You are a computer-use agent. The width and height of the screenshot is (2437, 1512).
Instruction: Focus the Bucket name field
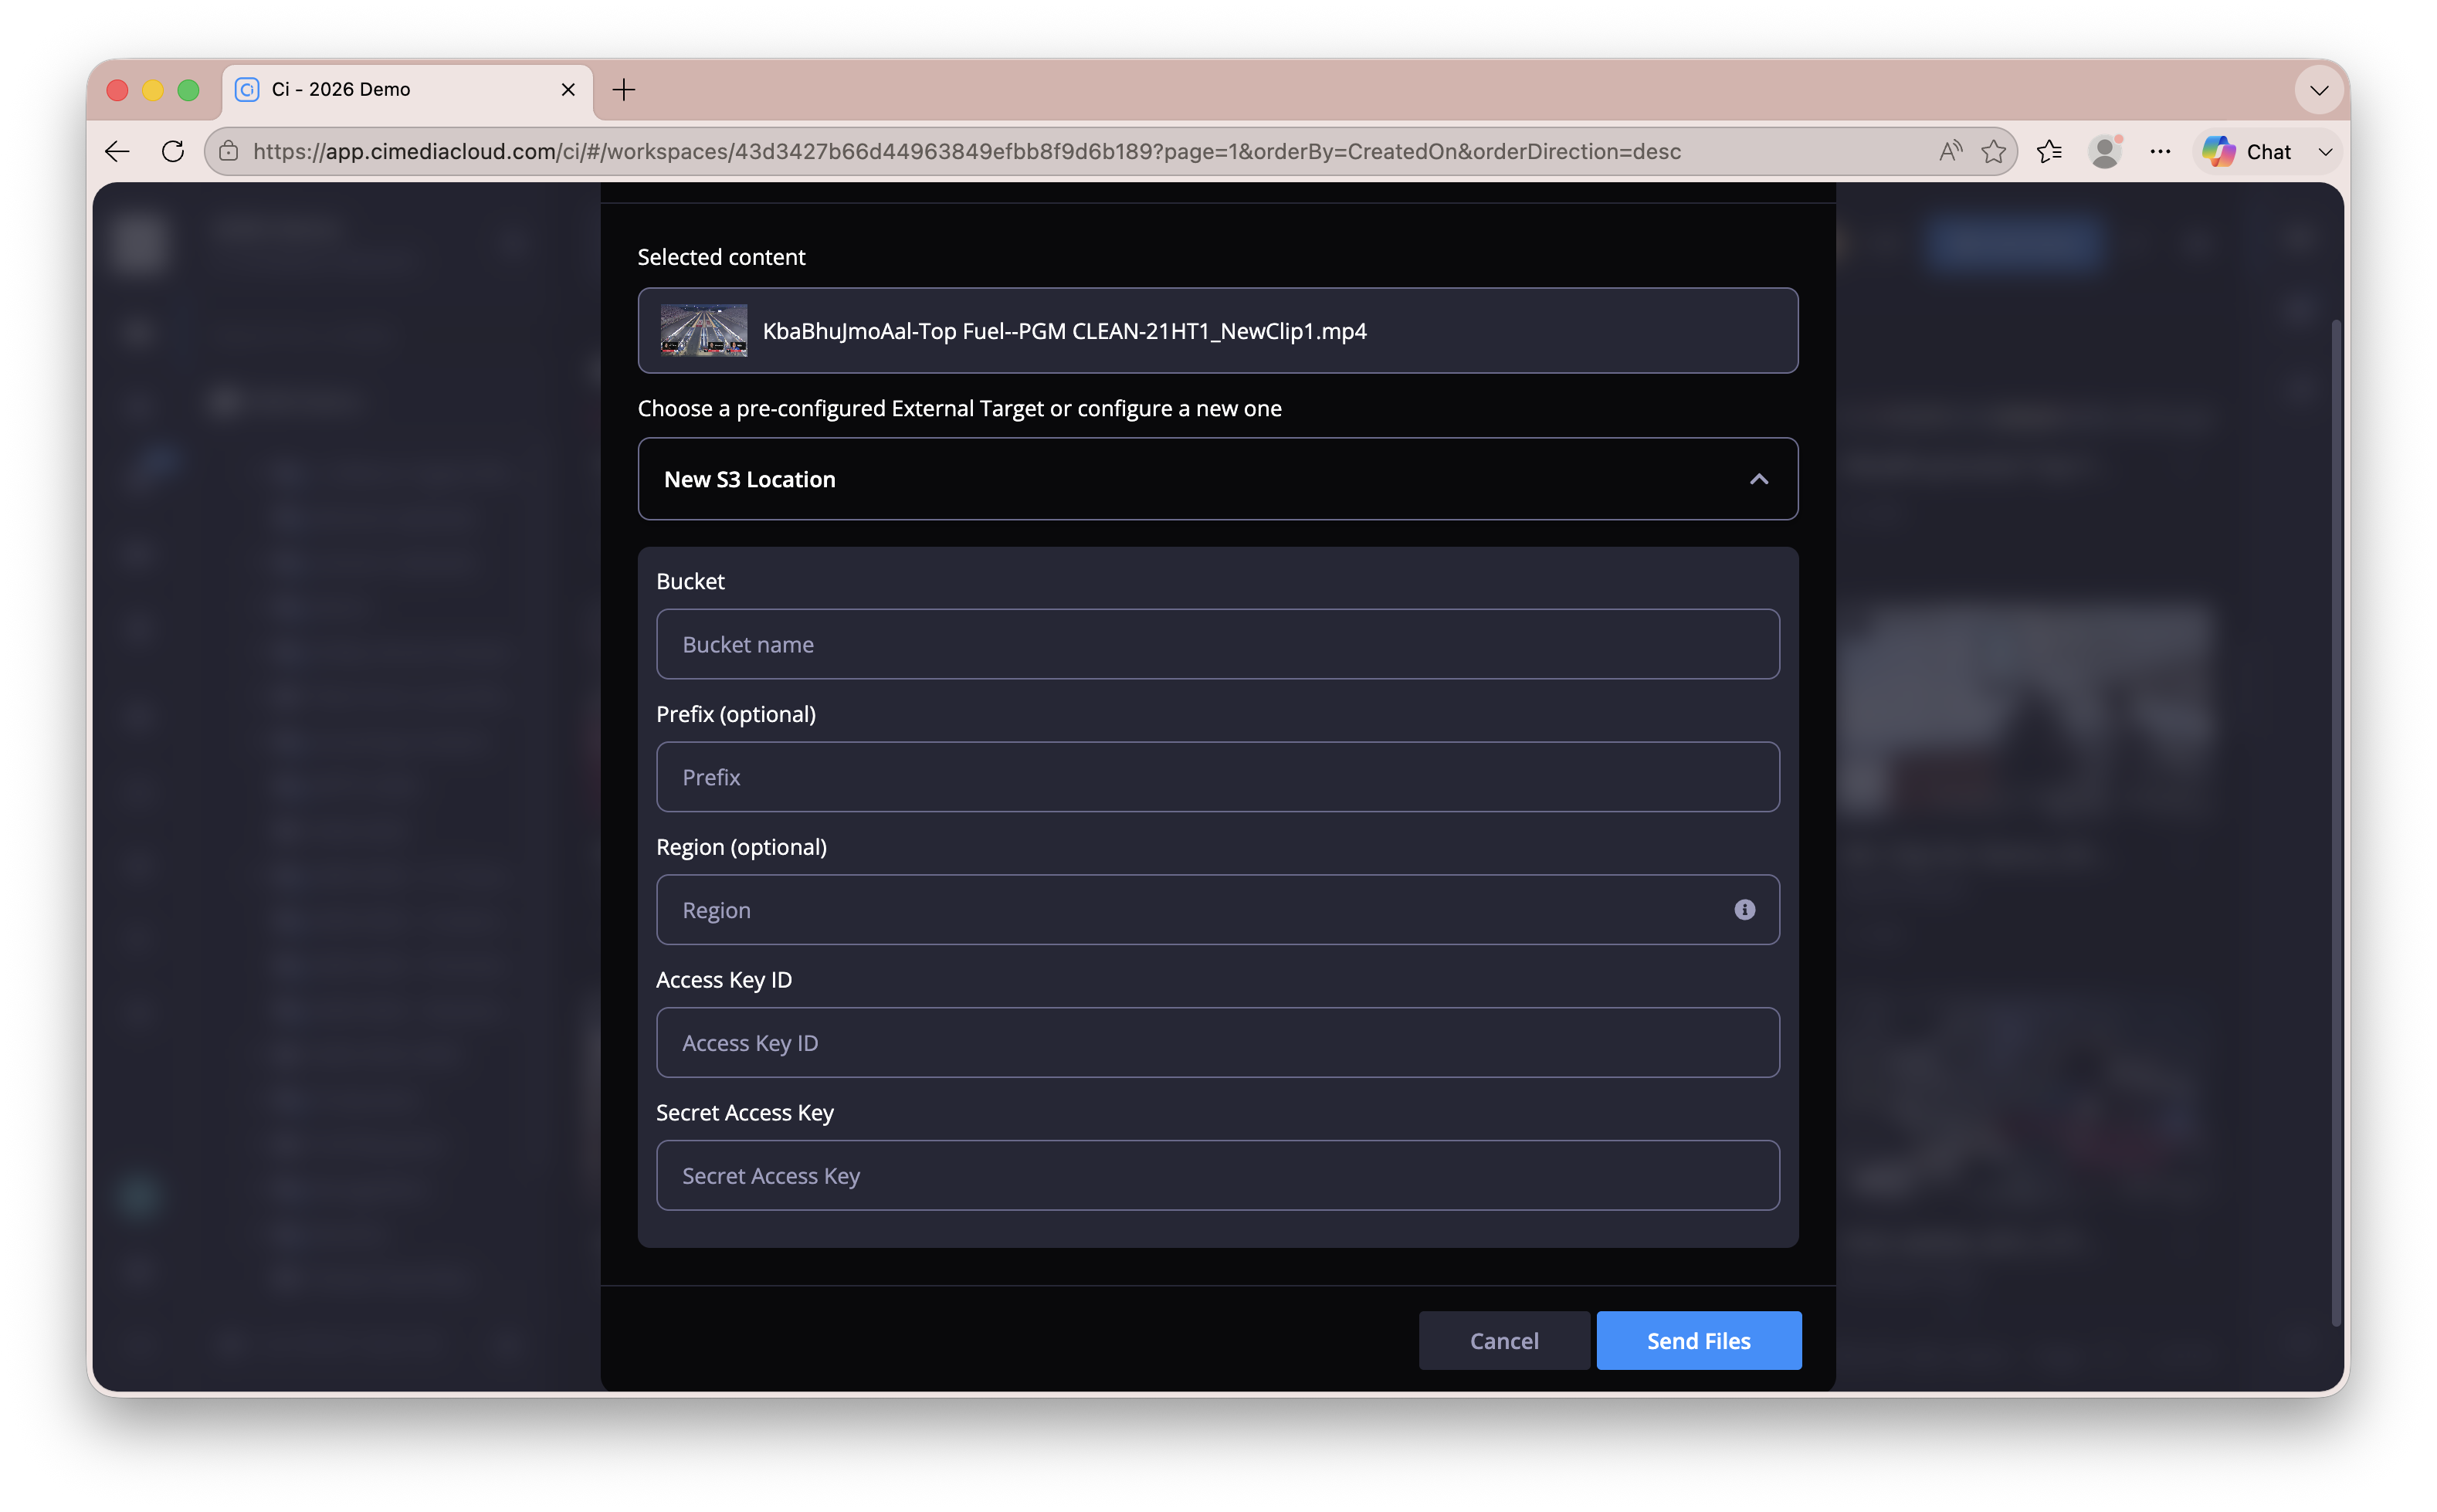point(1217,644)
